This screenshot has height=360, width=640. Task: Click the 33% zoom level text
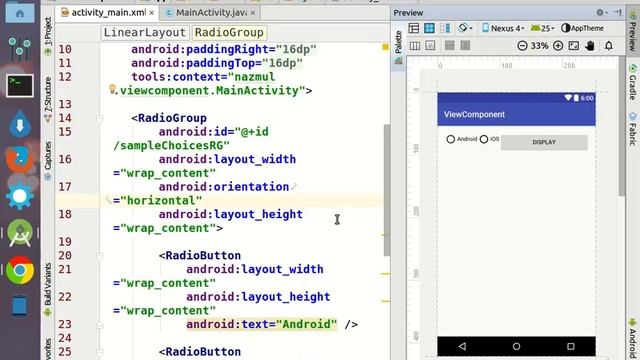tap(540, 46)
